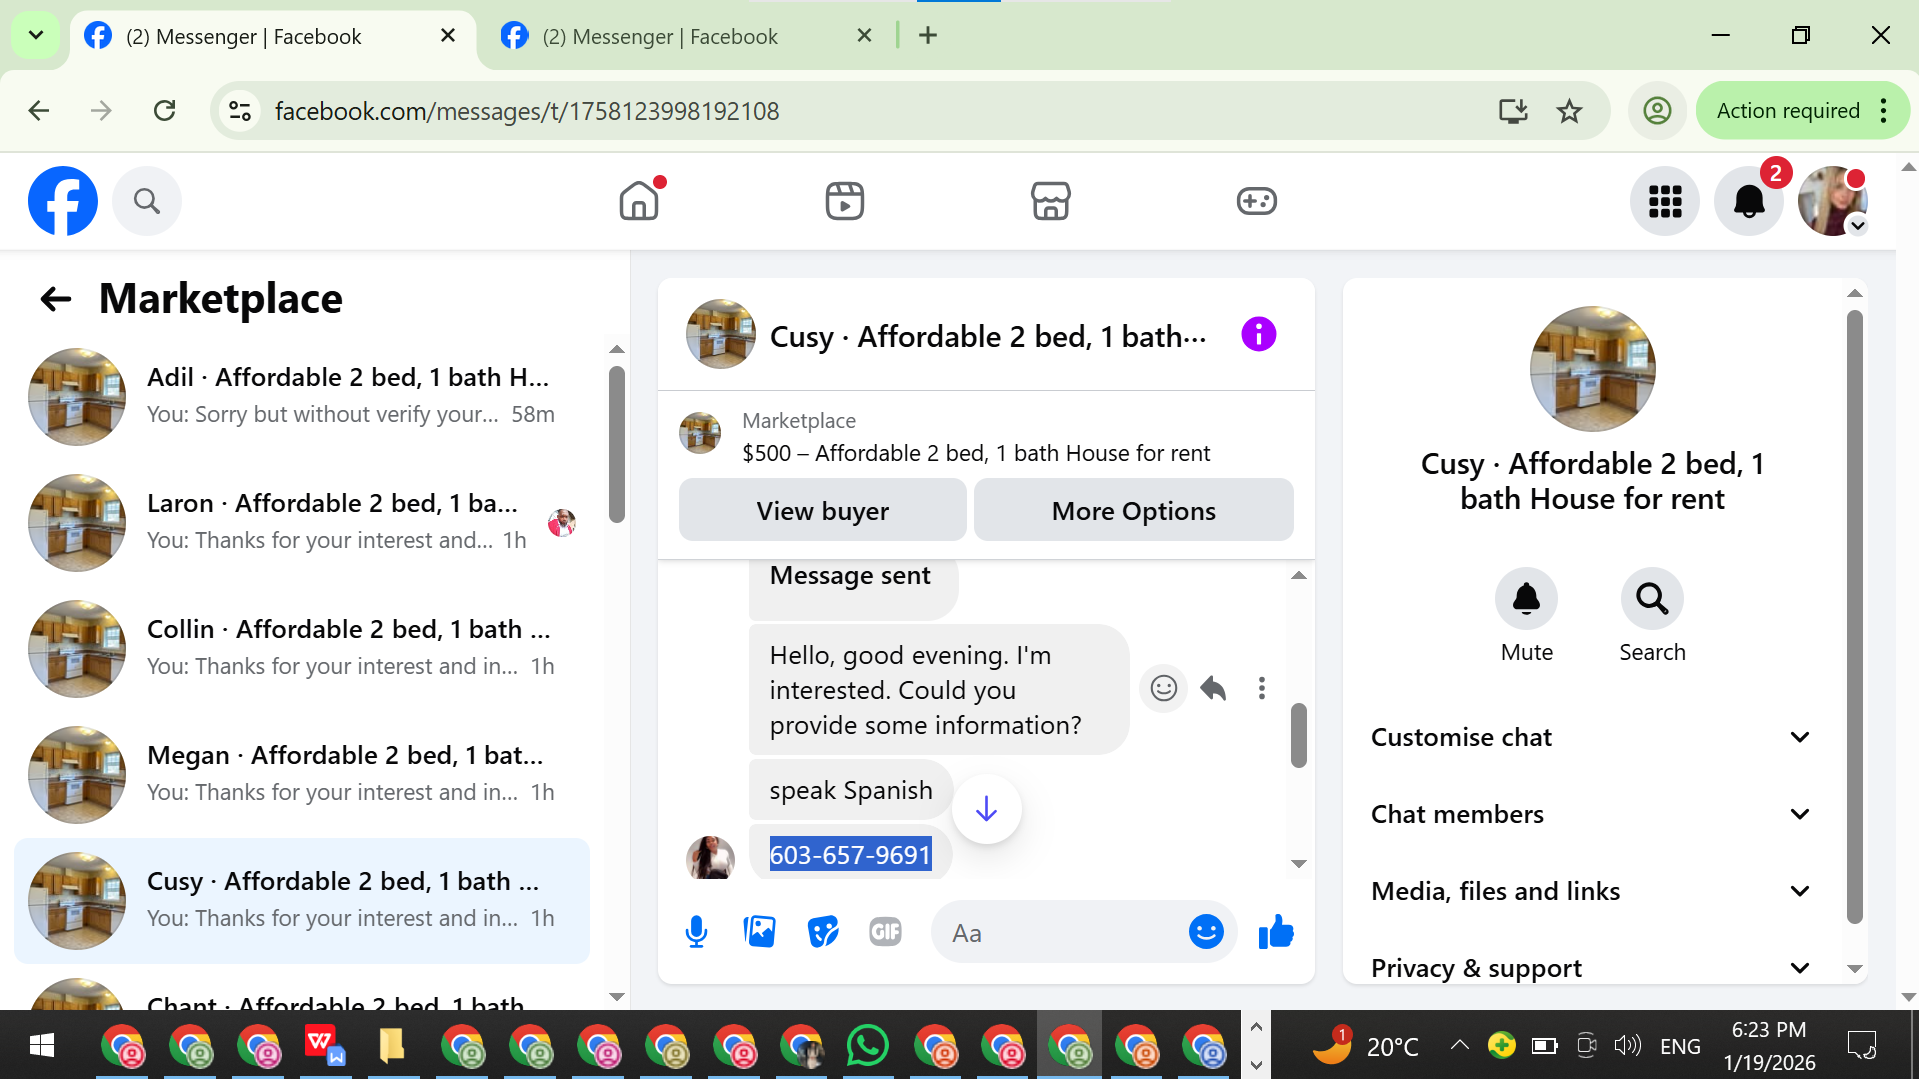Viewport: 1919px width, 1079px height.
Task: Expand Chat members section
Action: point(1592,815)
